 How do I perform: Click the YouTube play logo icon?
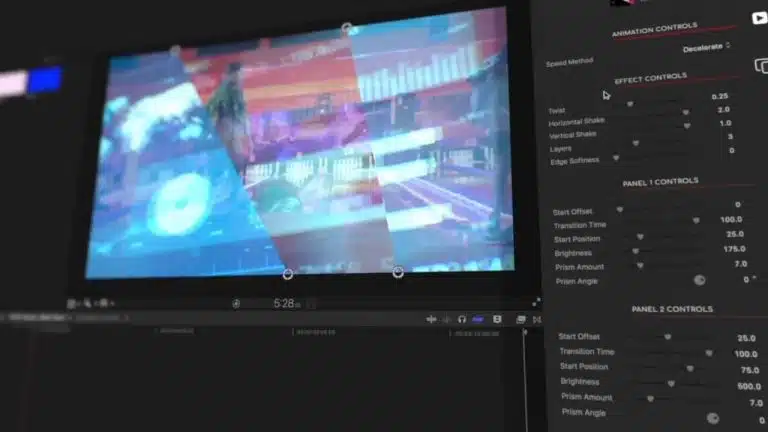[x=760, y=18]
